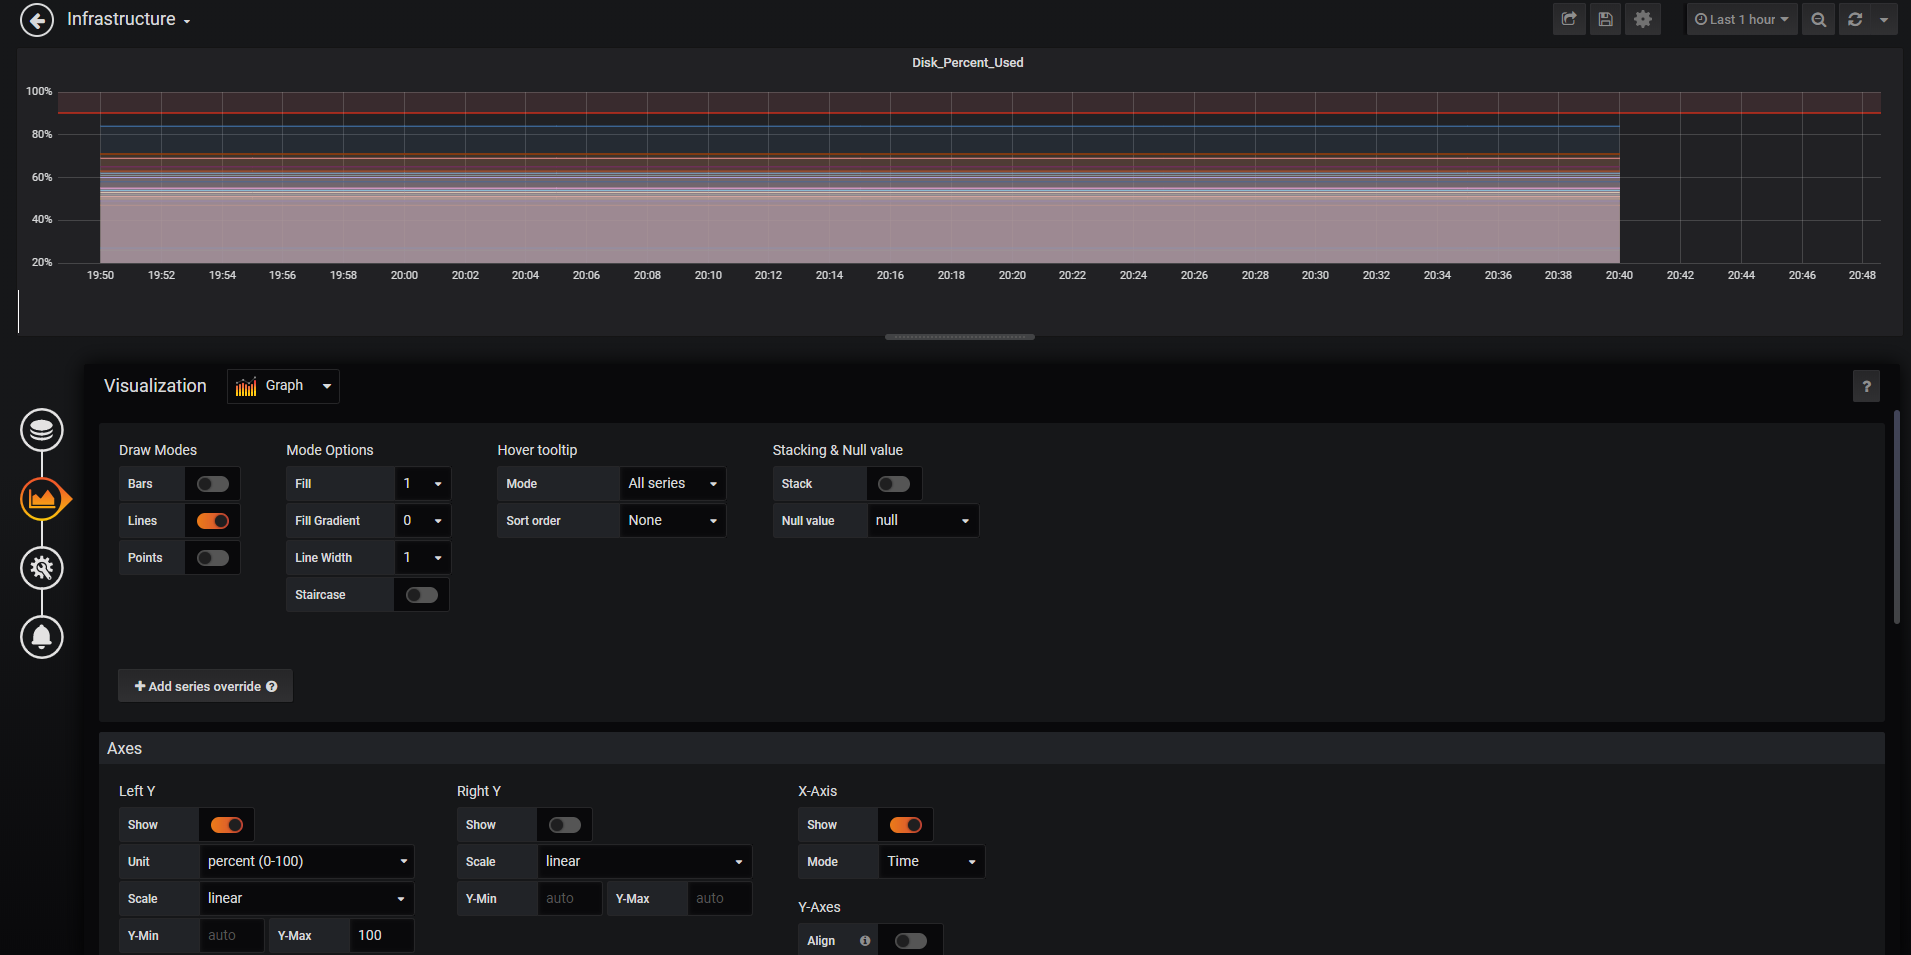1911x955 pixels.
Task: Open the Alert bell panel in sidebar
Action: pyautogui.click(x=41, y=637)
